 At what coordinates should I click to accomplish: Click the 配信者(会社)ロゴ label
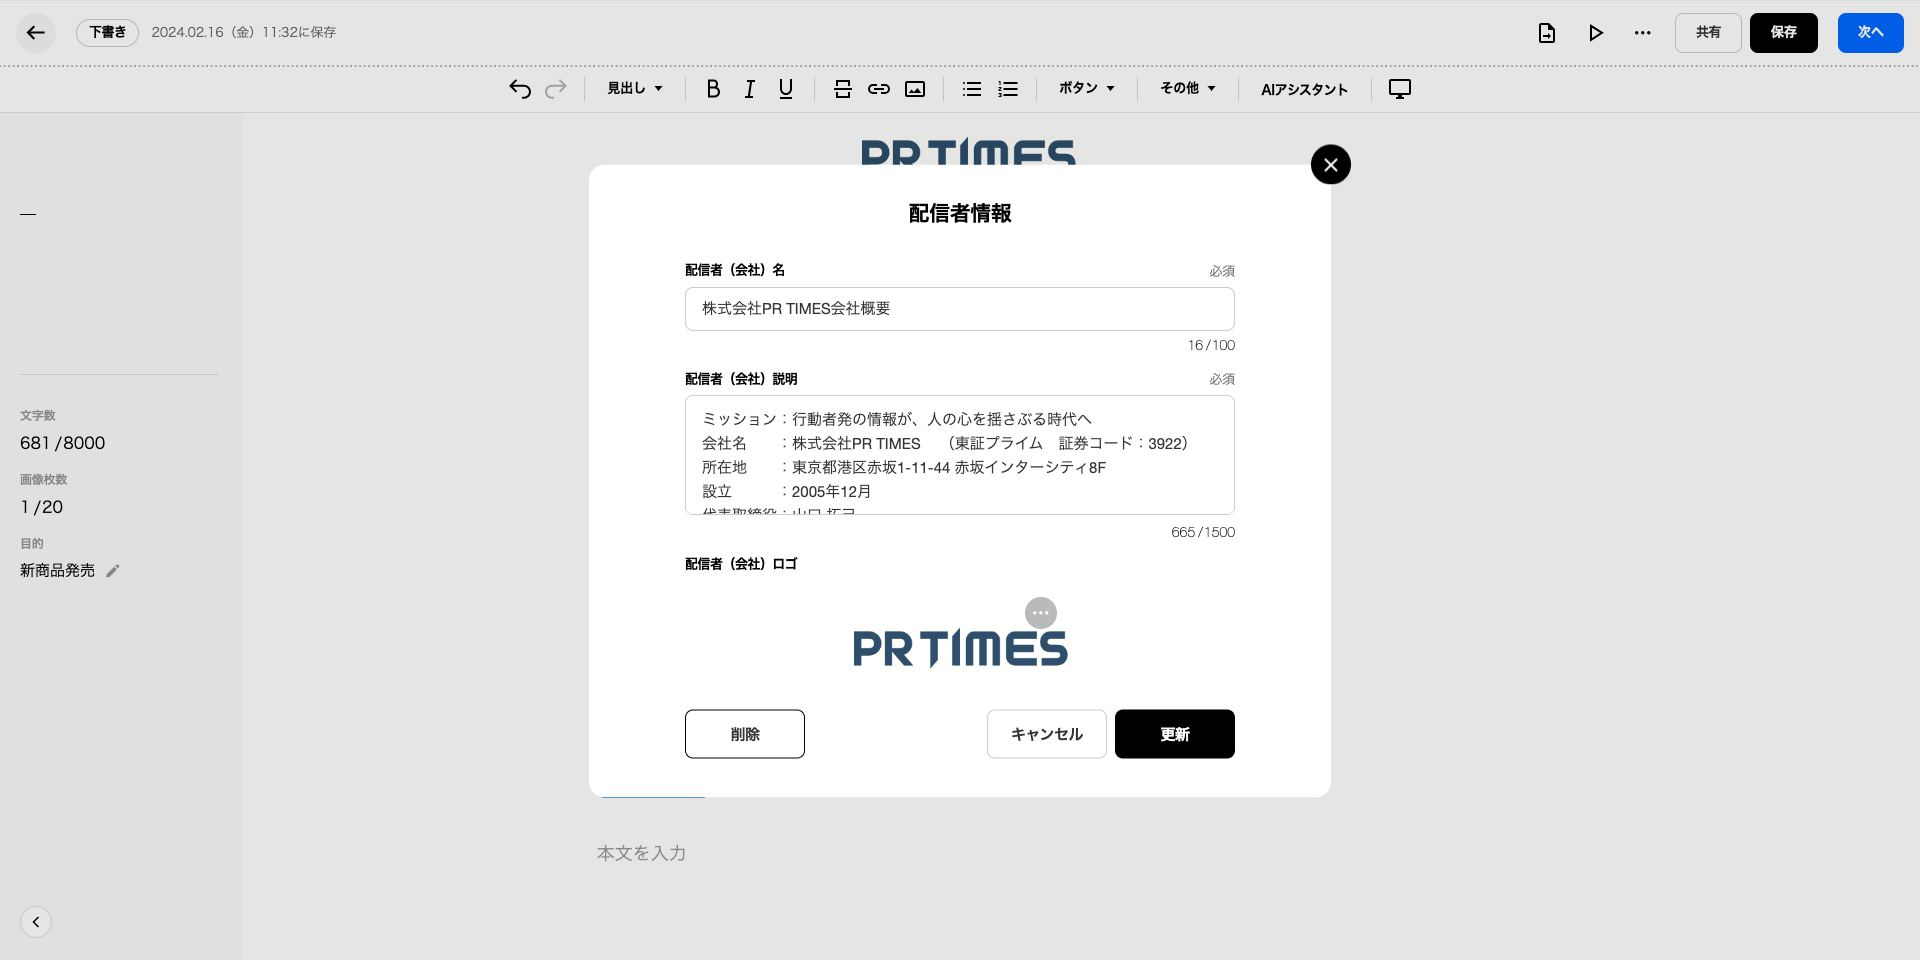click(x=741, y=564)
